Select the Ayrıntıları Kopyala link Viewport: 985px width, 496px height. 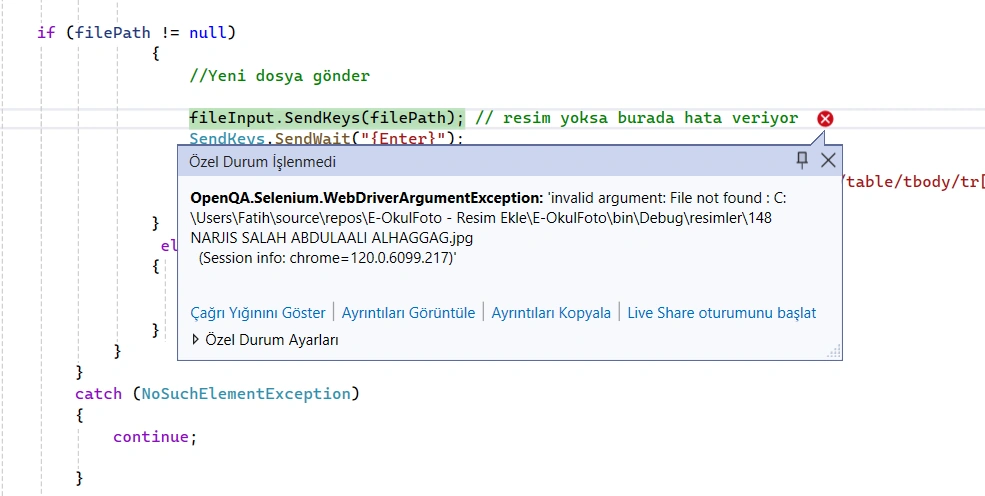tap(551, 313)
